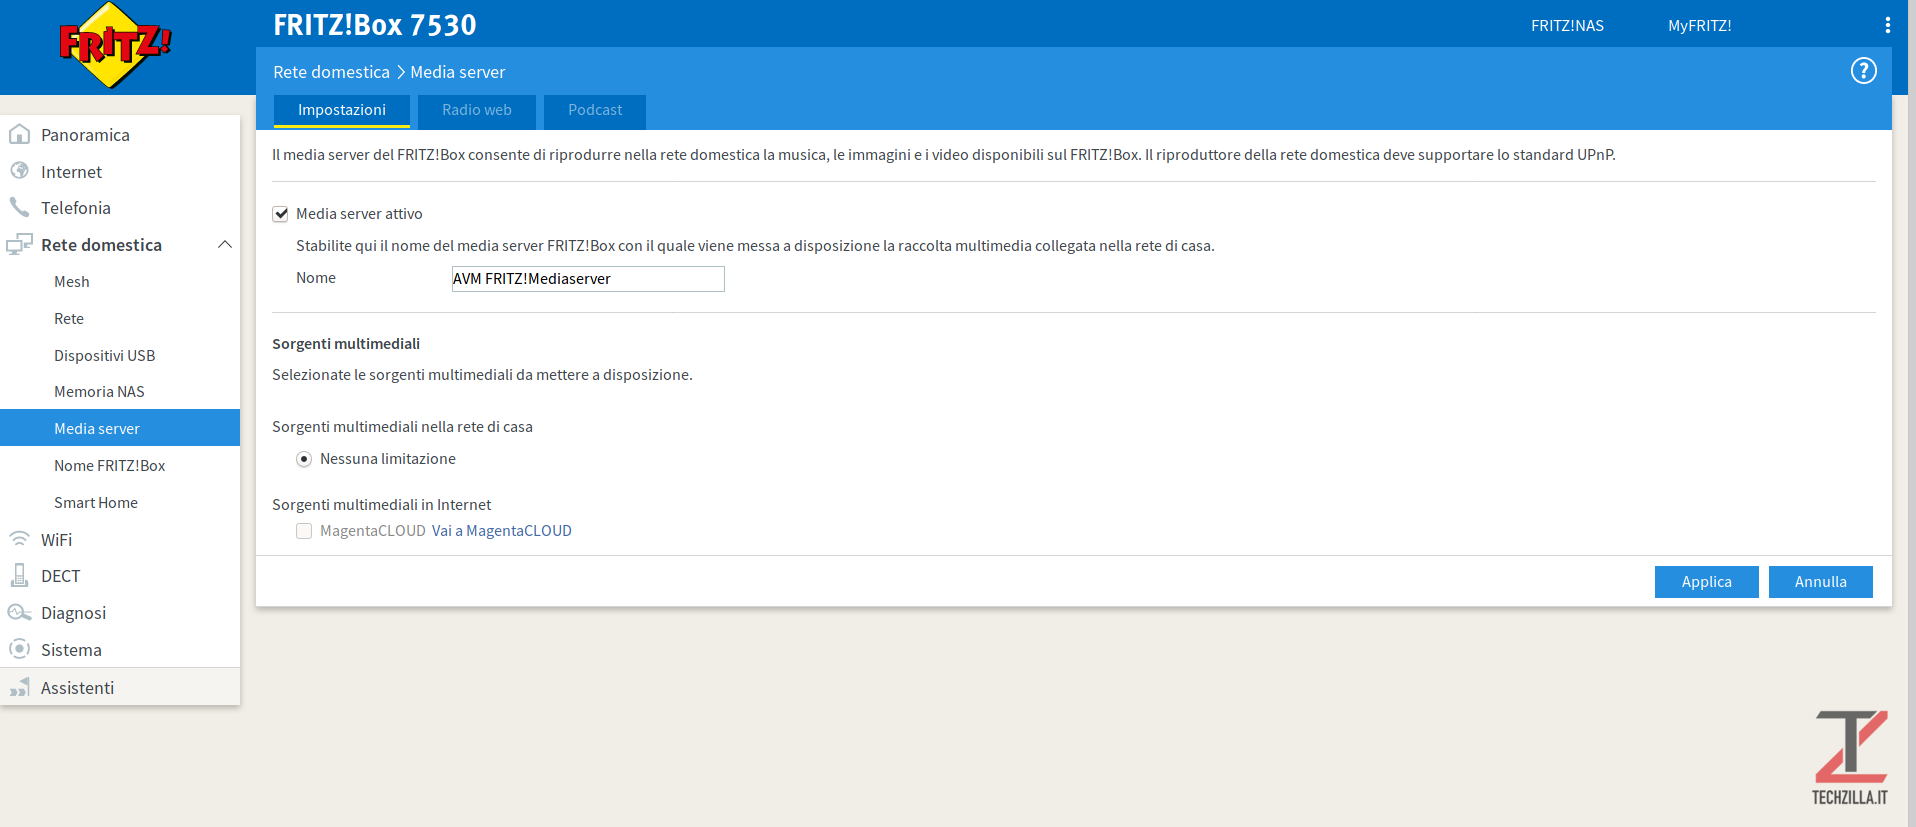
Task: Click the Panoramica house icon
Action: coord(19,134)
